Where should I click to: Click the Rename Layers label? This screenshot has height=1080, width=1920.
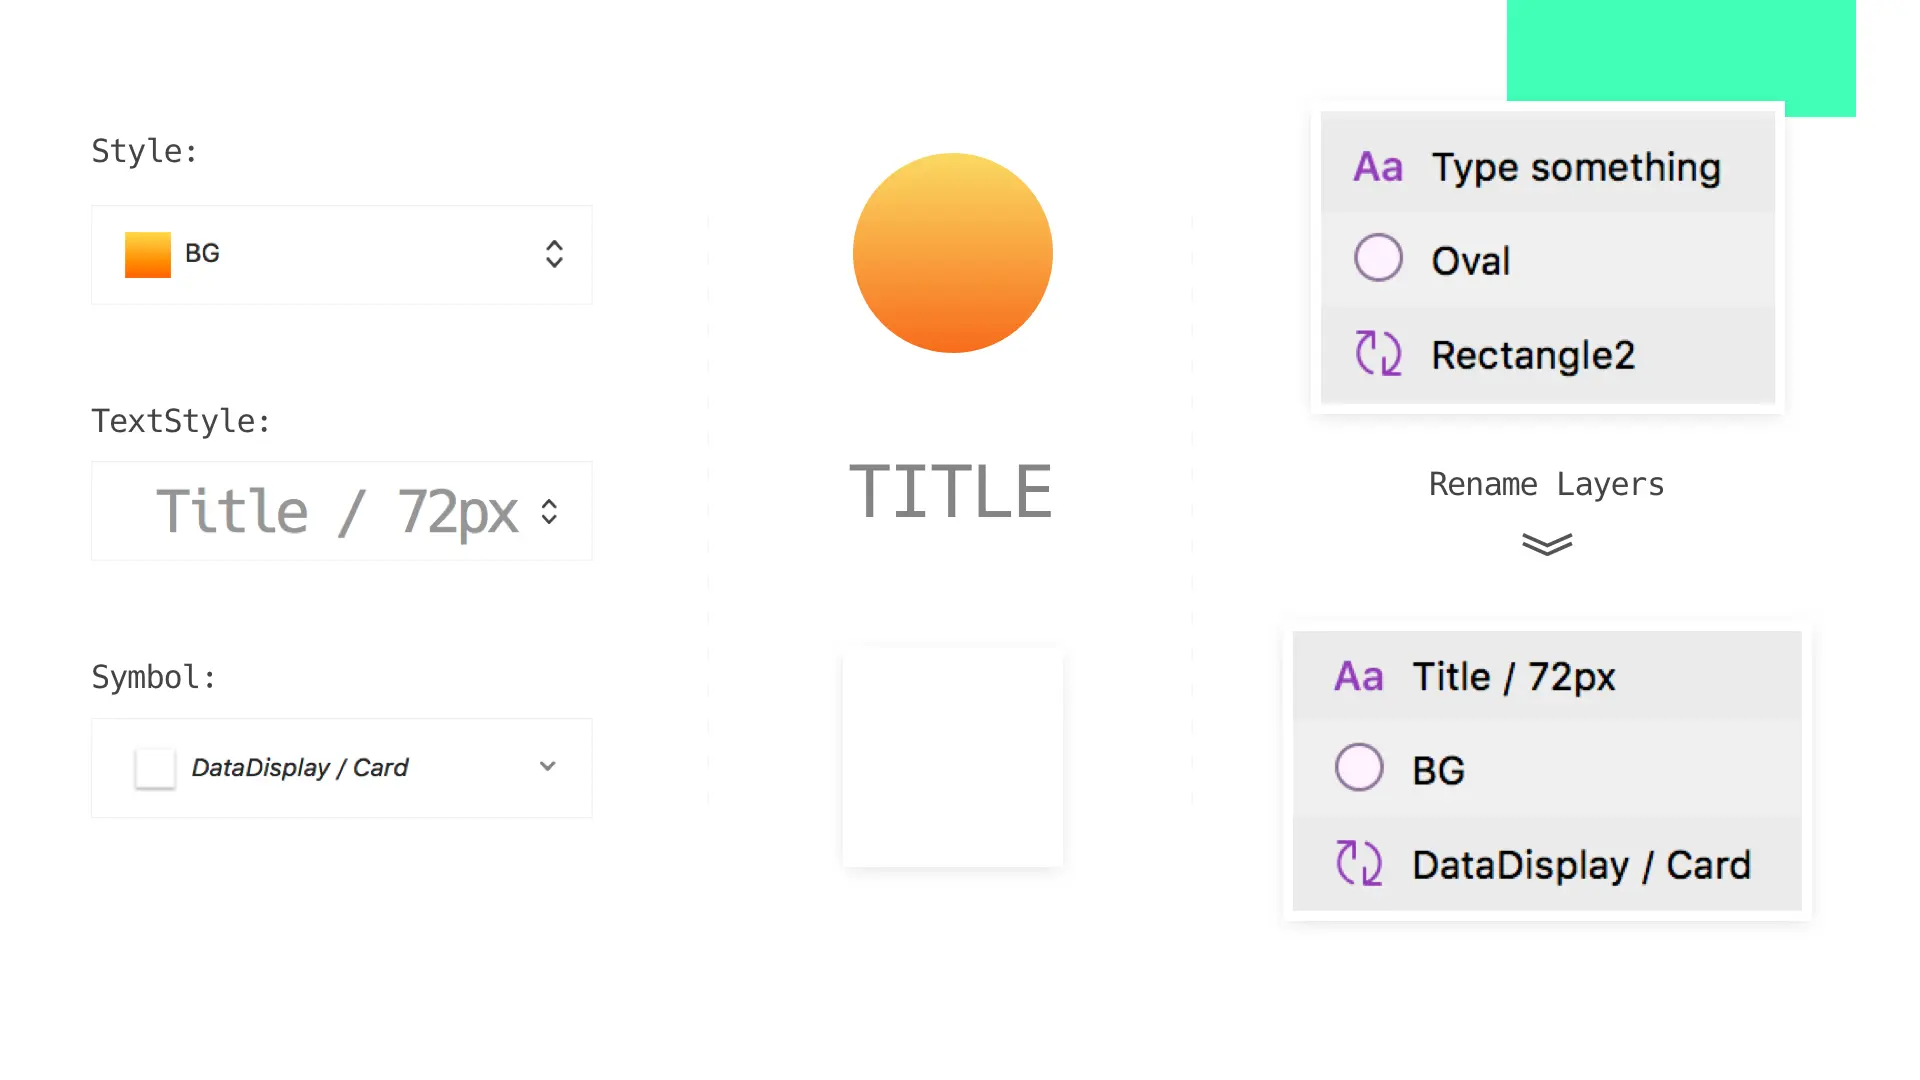pyautogui.click(x=1546, y=485)
